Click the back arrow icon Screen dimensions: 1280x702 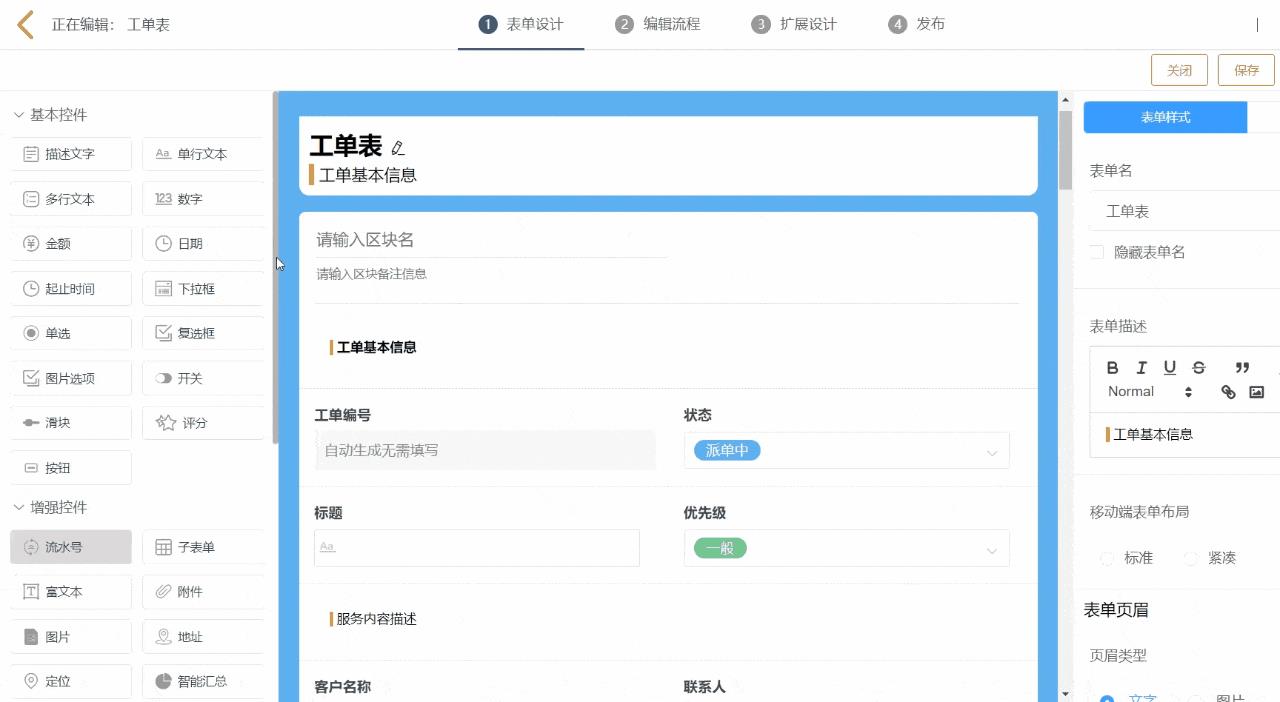coord(26,25)
